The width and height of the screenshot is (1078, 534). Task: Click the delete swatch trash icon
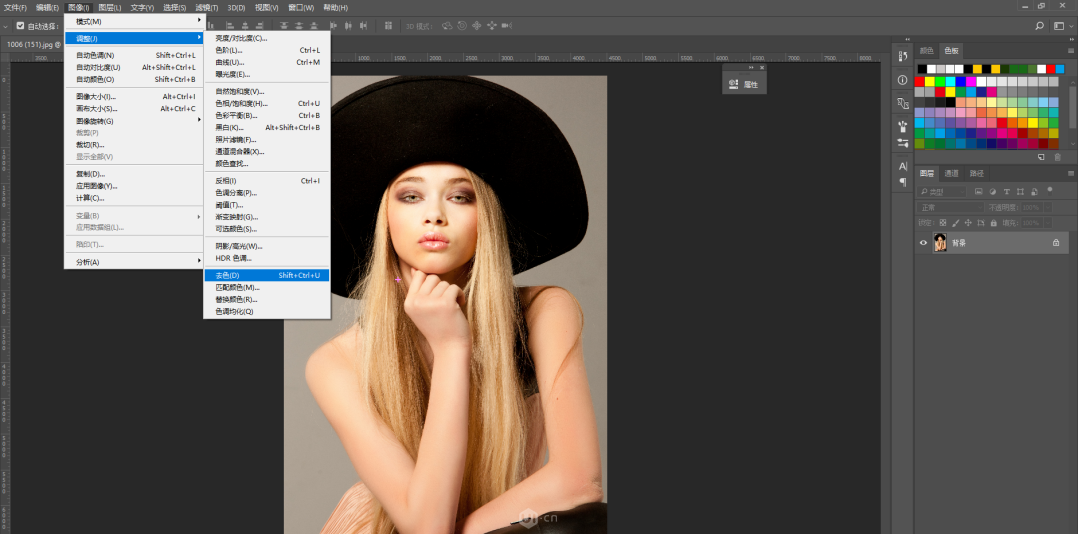click(1057, 157)
